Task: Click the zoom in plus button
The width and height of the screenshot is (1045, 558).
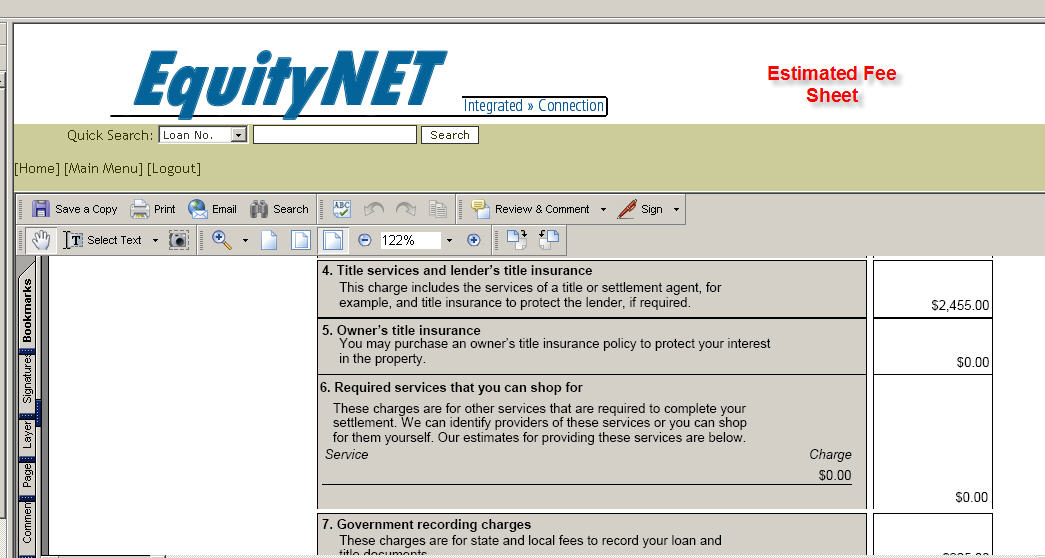Action: (x=474, y=240)
